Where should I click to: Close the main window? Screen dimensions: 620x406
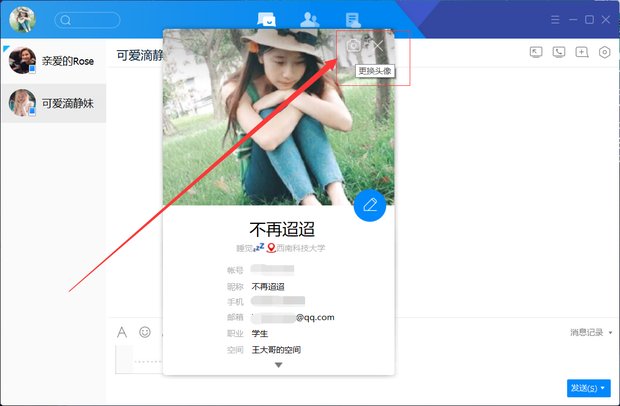(x=606, y=20)
